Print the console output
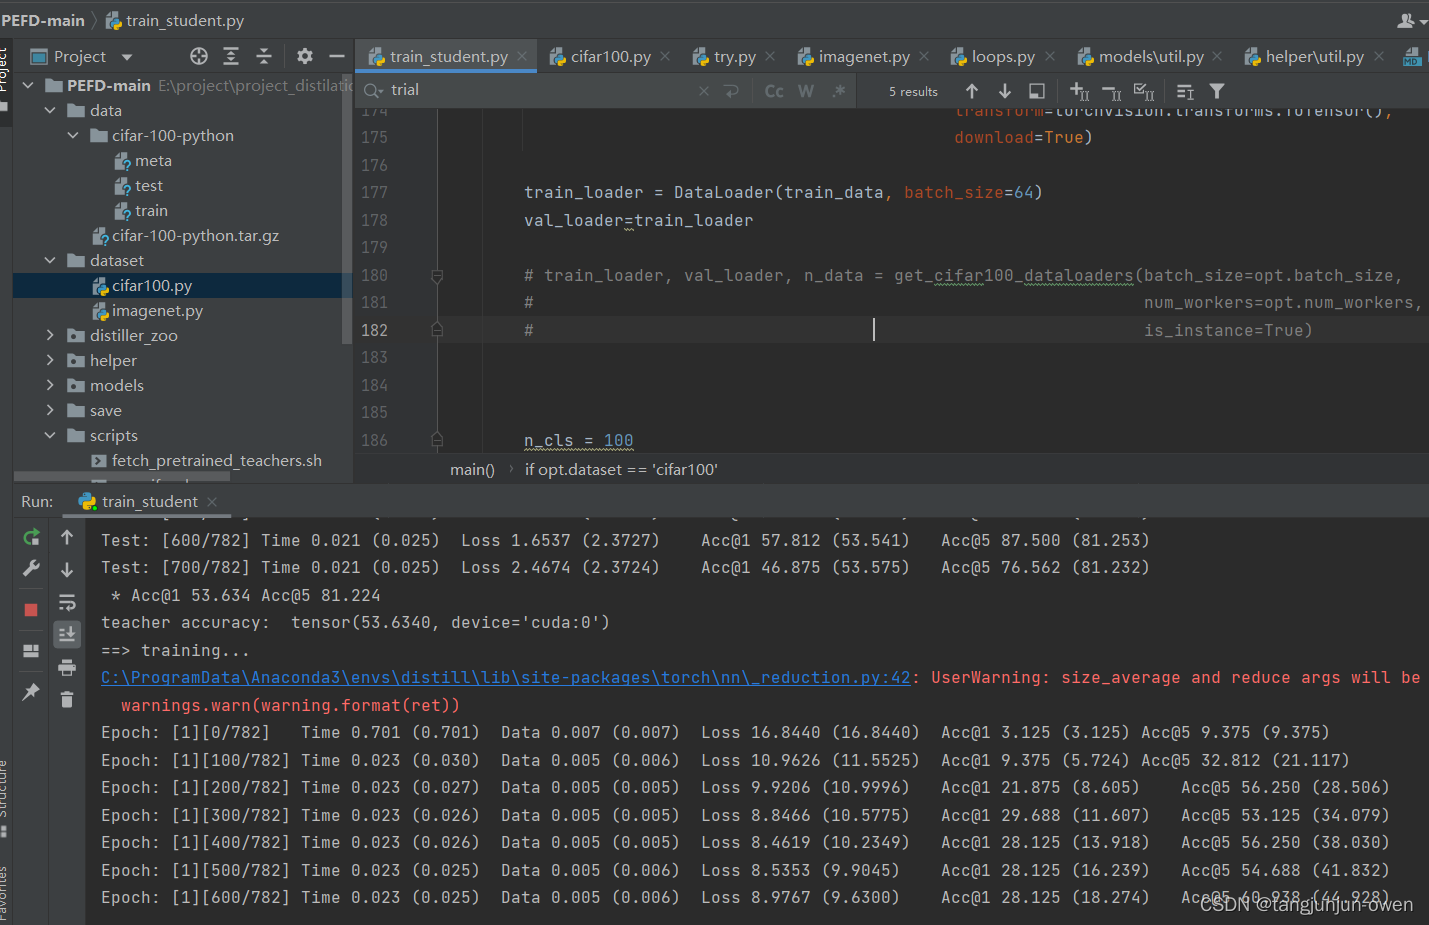1429x925 pixels. 67,667
